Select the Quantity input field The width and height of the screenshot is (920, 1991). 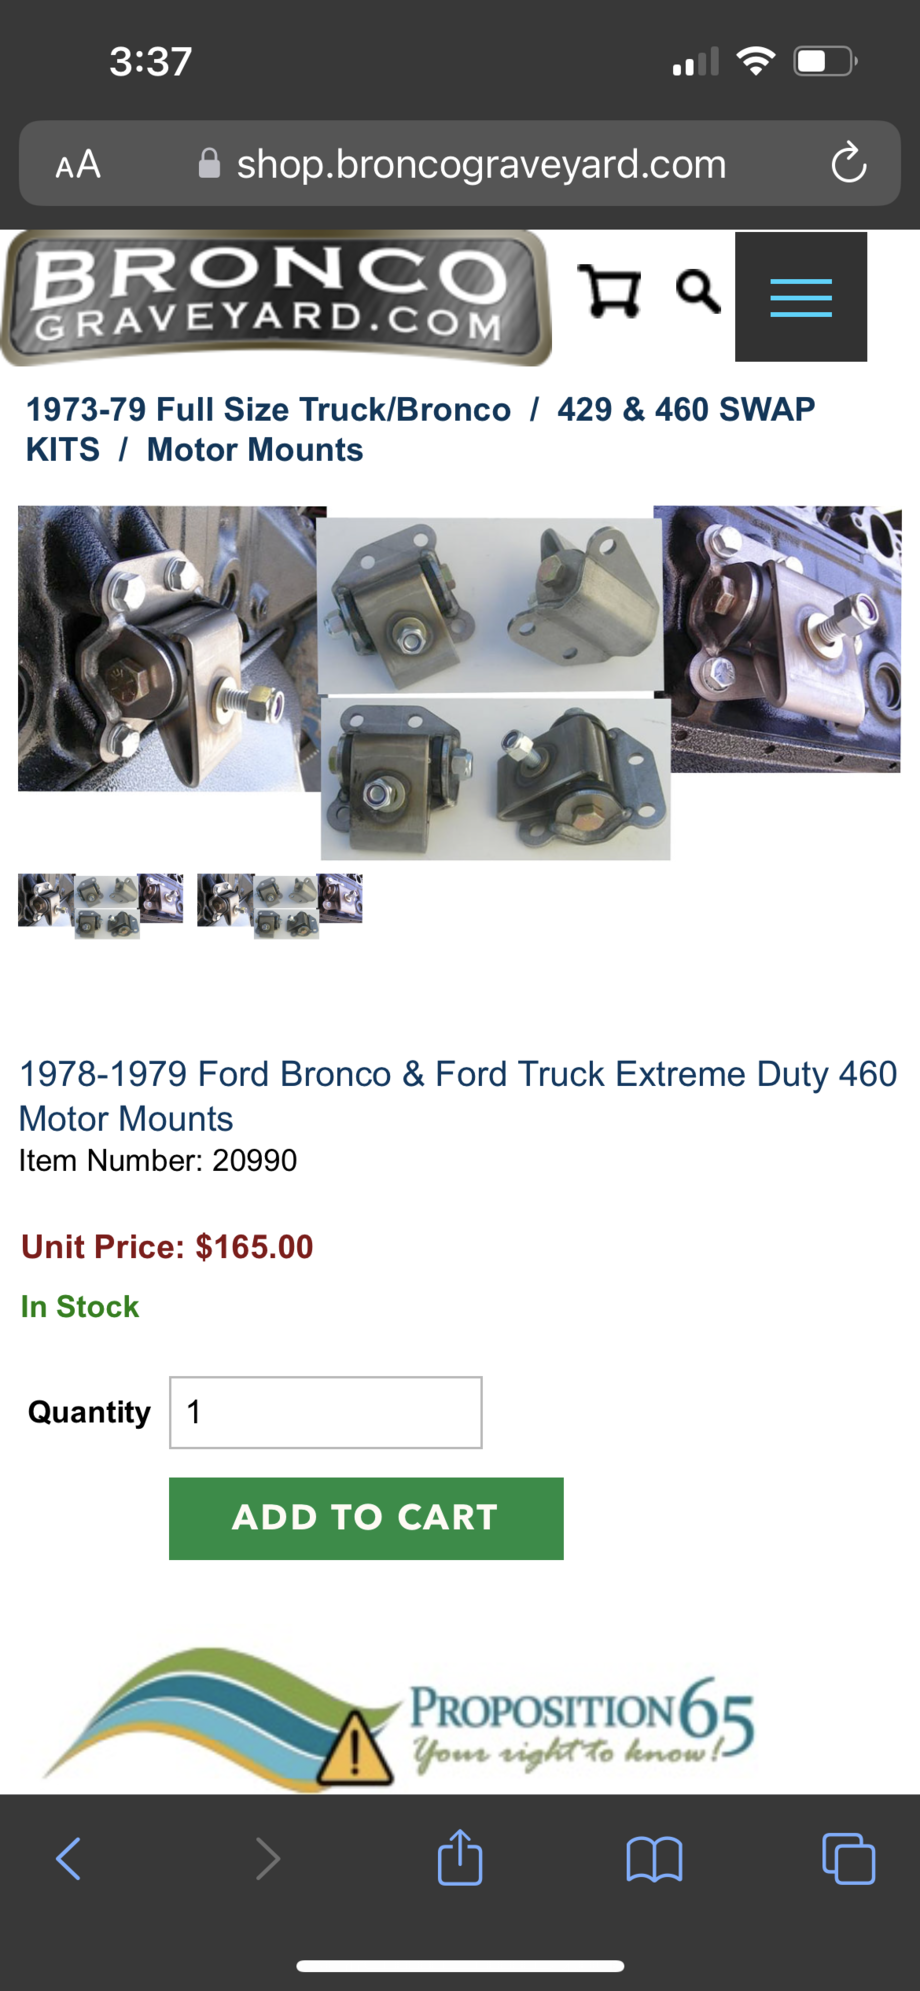click(324, 1411)
